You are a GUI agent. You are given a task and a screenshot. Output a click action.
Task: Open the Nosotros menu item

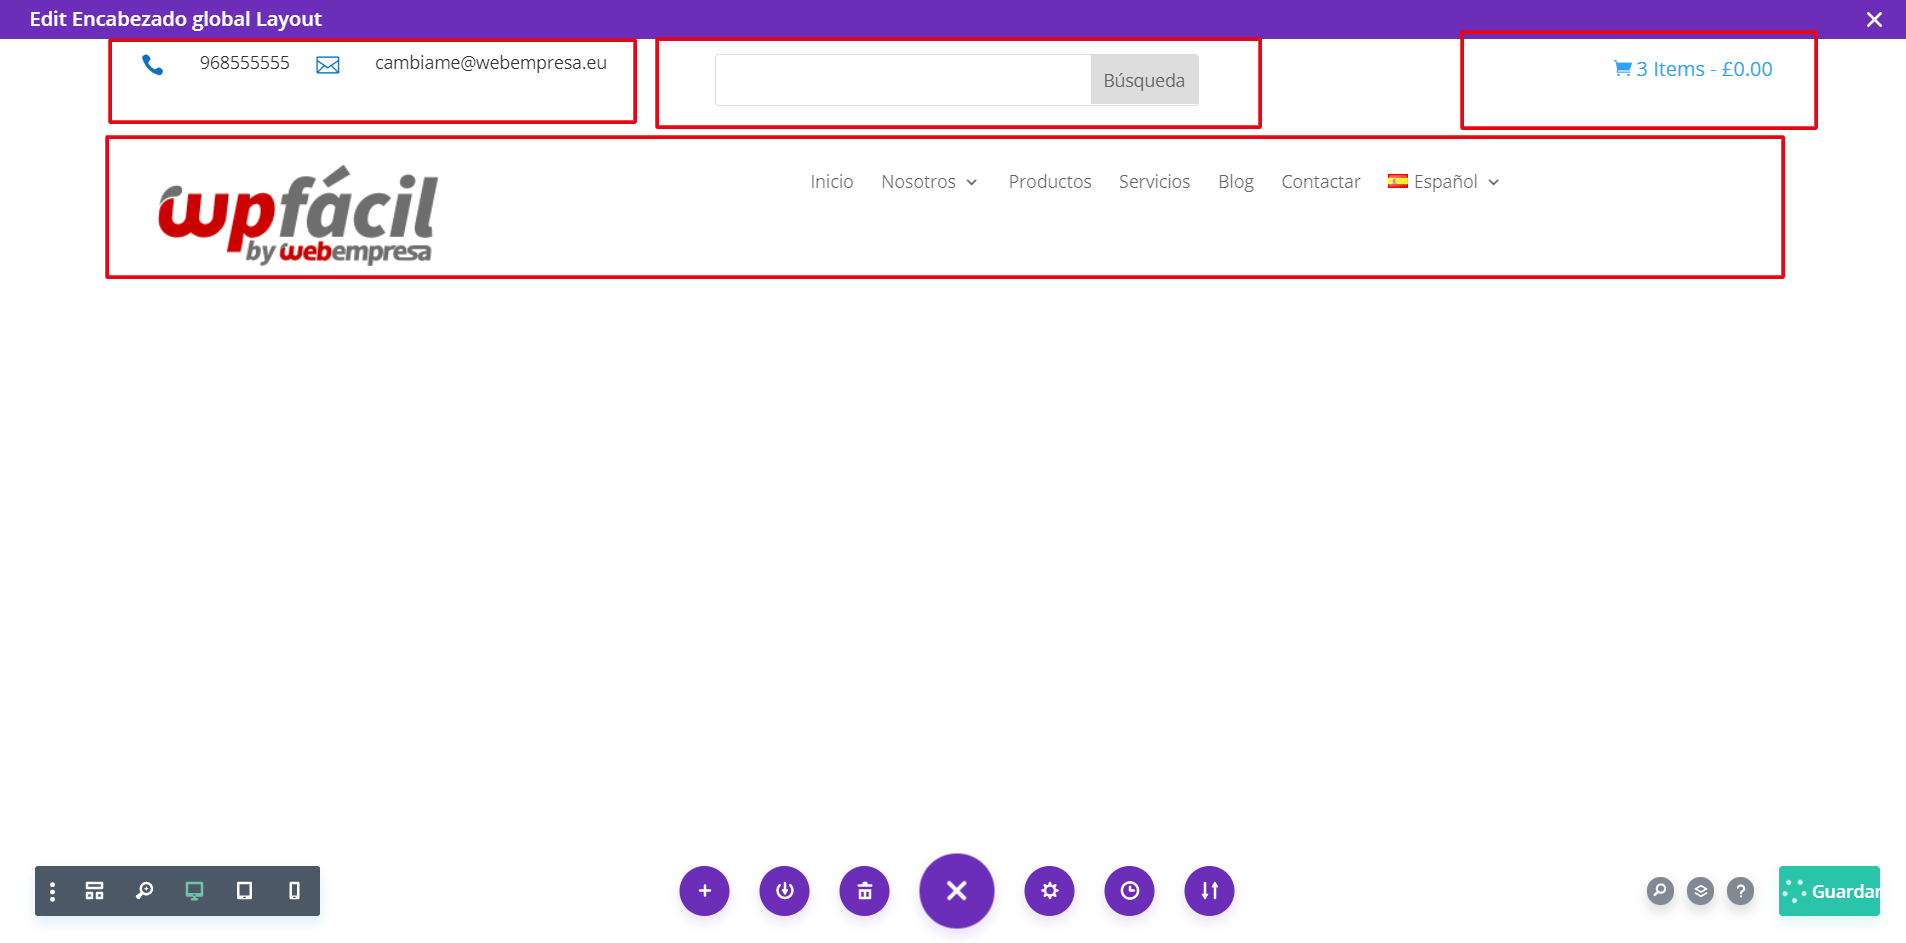pos(918,182)
